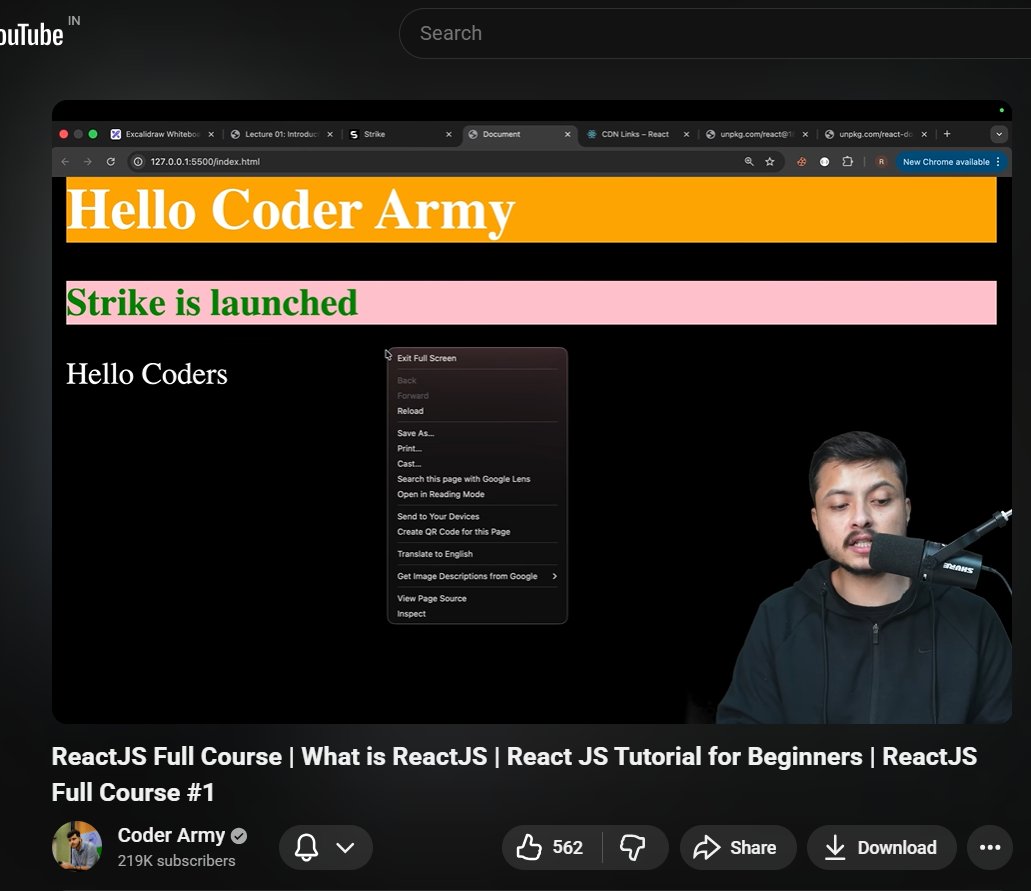The height and width of the screenshot is (891, 1031).
Task: Click the back navigation arrow in Chrome
Action: click(x=64, y=161)
